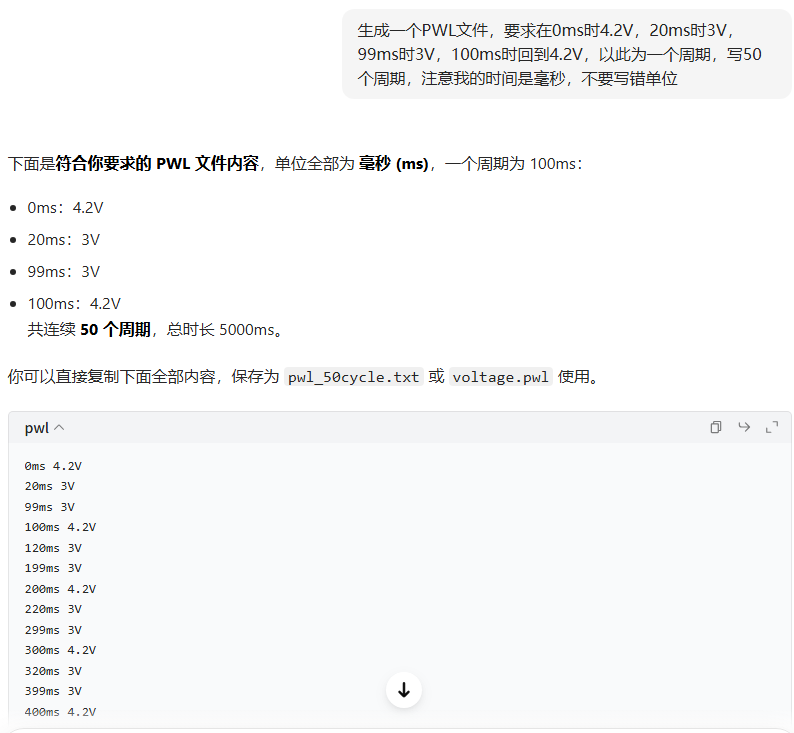Click the bold text "毫秒 (ms)"
Image resolution: width=794 pixels, height=733 pixels.
tap(393, 164)
